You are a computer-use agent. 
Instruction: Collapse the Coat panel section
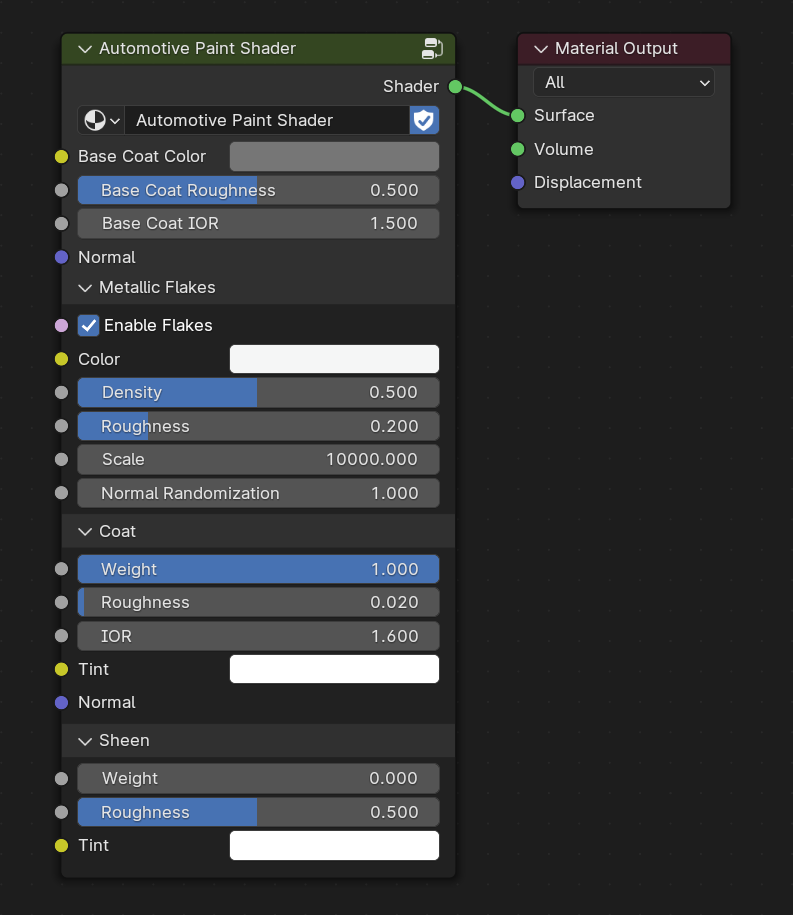click(85, 531)
